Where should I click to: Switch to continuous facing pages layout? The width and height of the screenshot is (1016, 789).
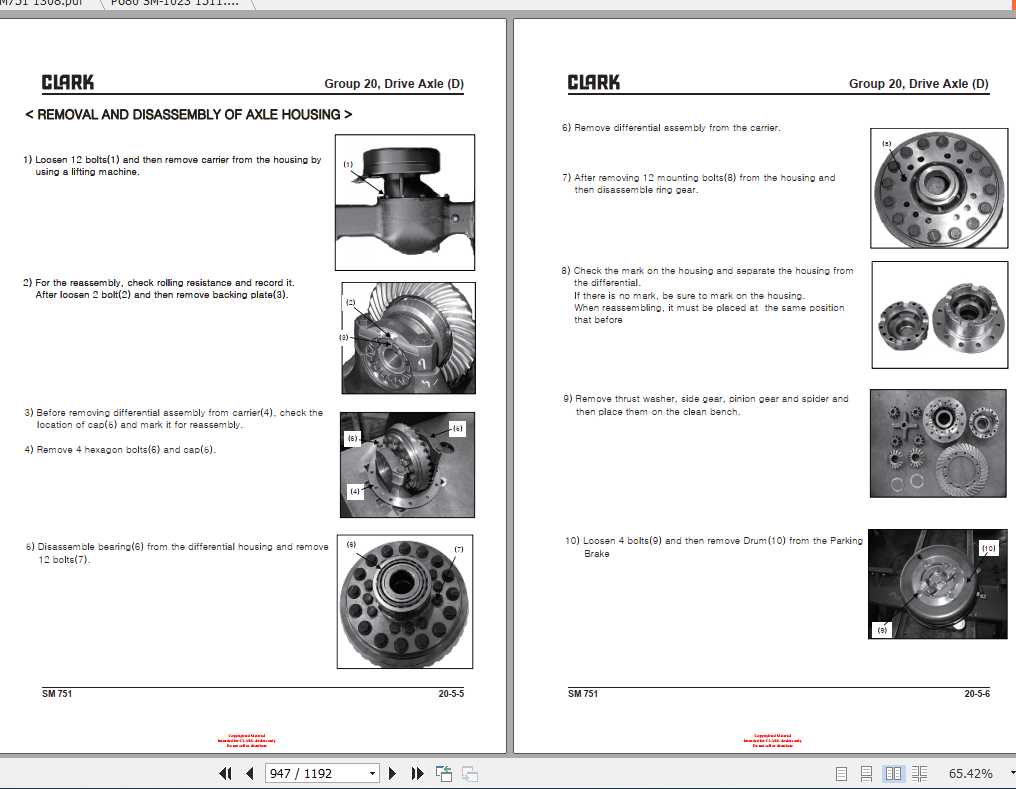919,773
